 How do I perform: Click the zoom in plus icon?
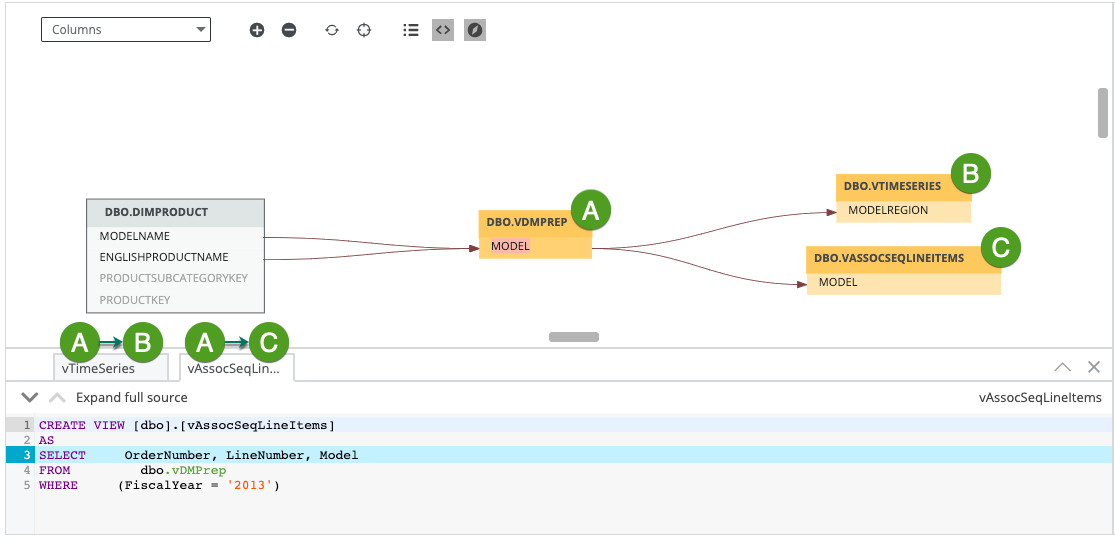tap(257, 30)
